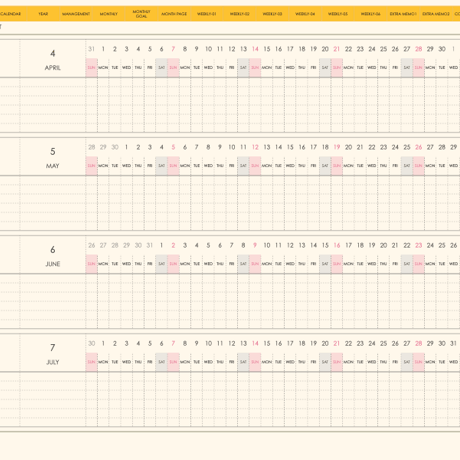Screen dimensions: 460x460
Task: Open the WEEKLY-03 tab
Action: tap(272, 14)
